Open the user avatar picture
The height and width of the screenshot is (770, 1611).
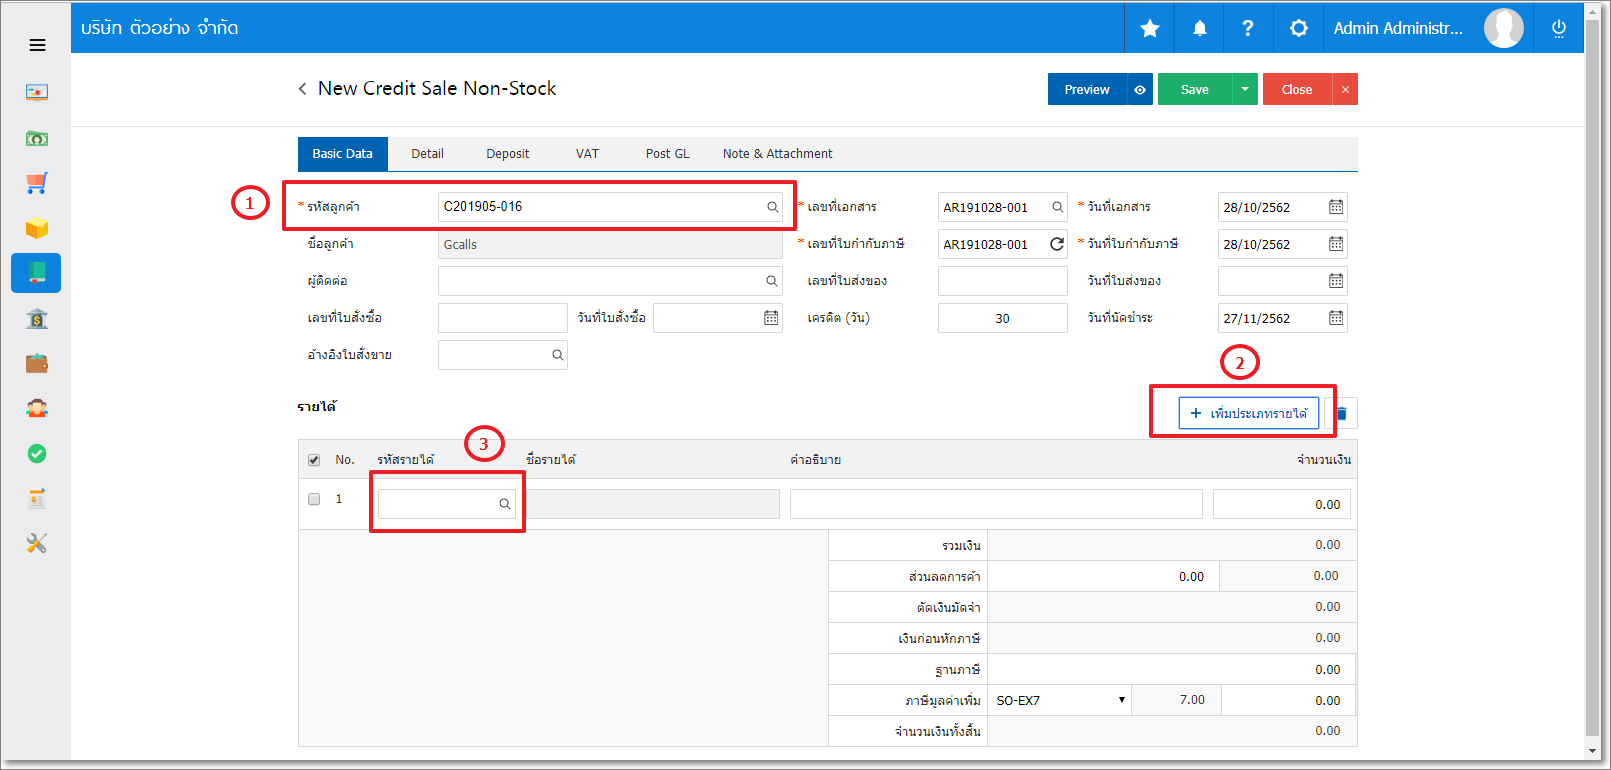tap(1503, 28)
